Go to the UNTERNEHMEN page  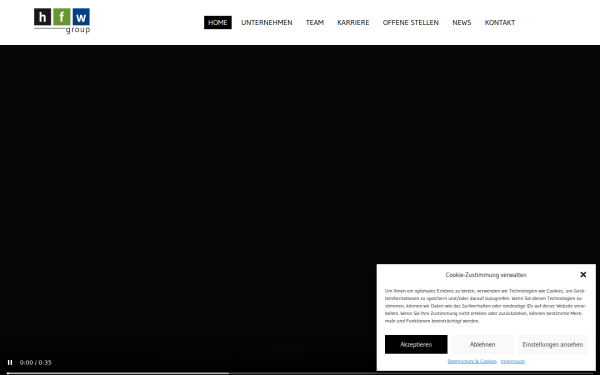[267, 23]
